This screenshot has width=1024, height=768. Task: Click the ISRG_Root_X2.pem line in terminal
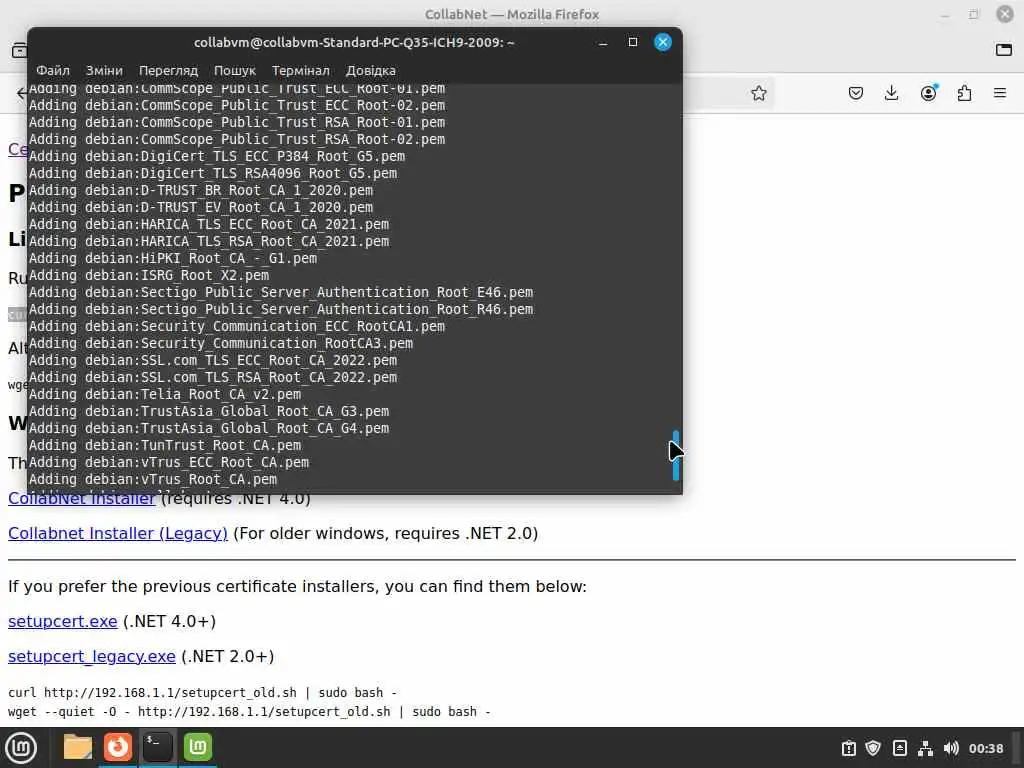pos(149,276)
